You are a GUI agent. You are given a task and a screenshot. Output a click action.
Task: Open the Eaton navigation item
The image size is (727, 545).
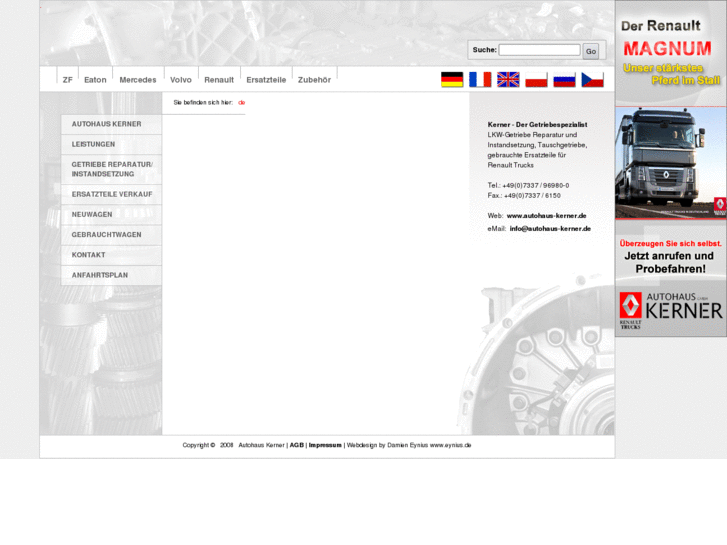pyautogui.click(x=95, y=80)
